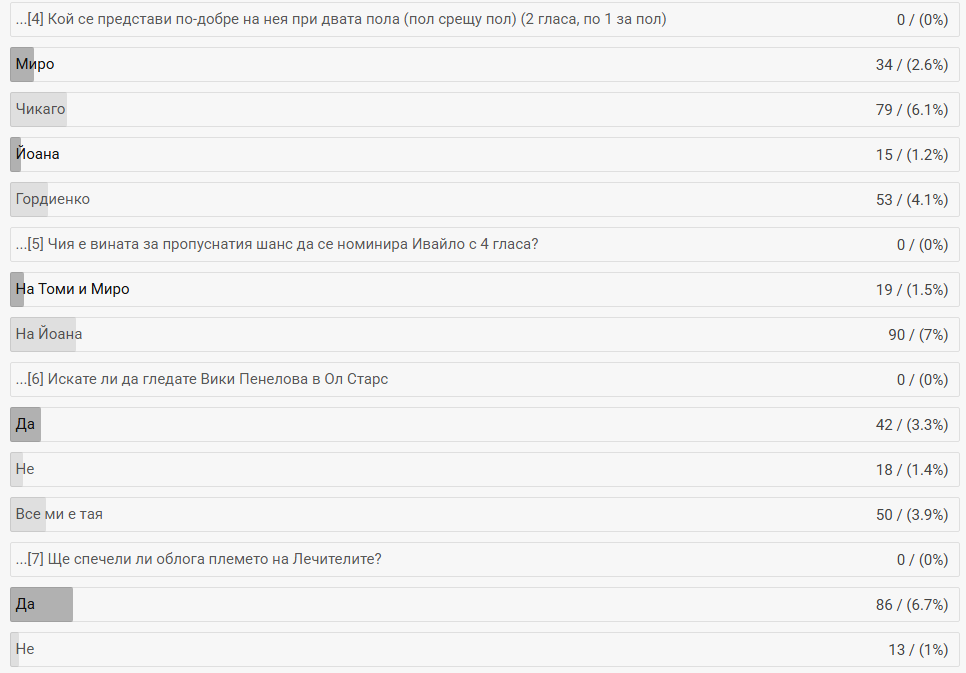Choose the Чикаго answer label
This screenshot has width=966, height=673.
41,109
